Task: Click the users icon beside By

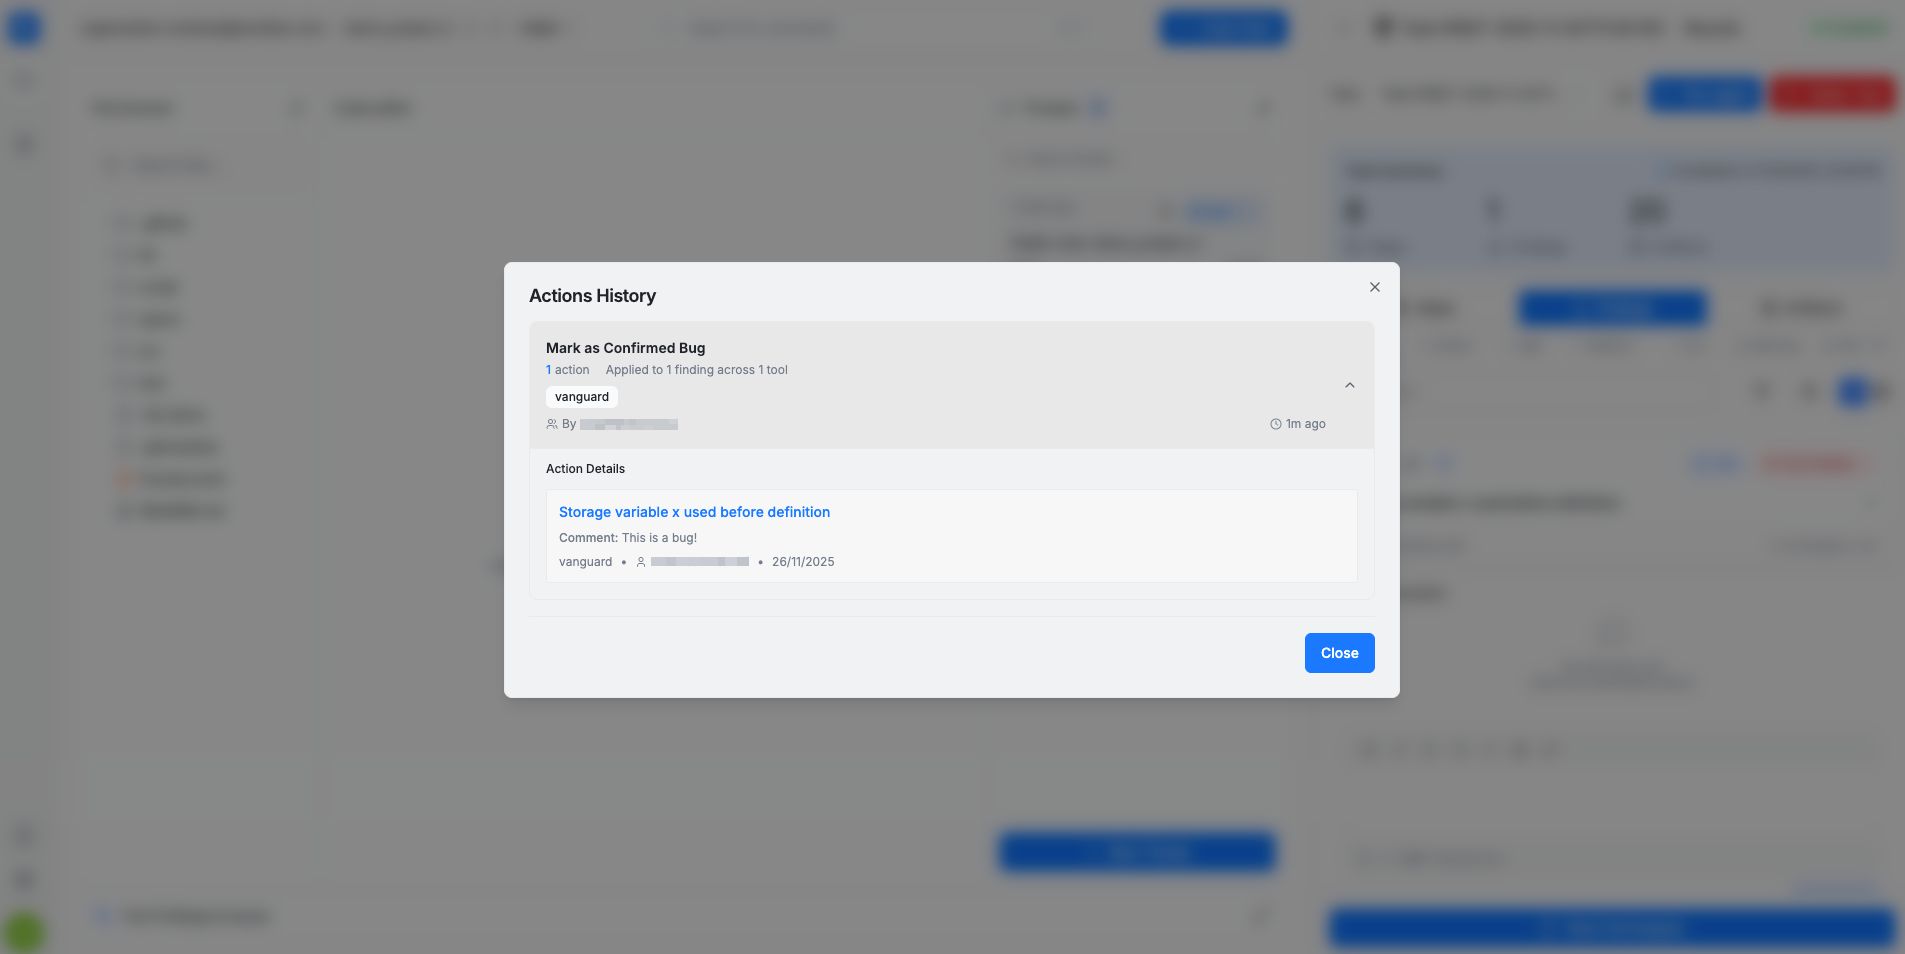Action: [552, 424]
